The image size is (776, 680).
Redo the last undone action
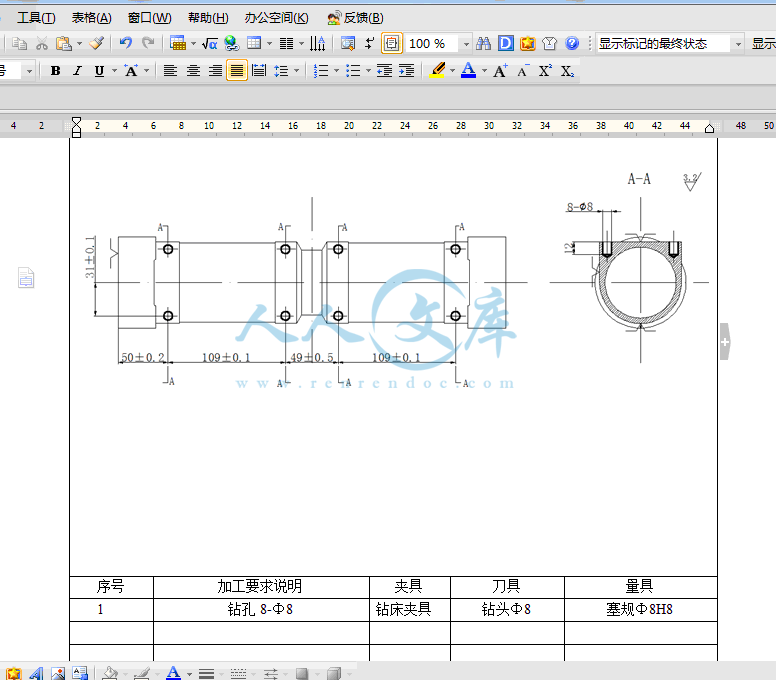click(148, 43)
